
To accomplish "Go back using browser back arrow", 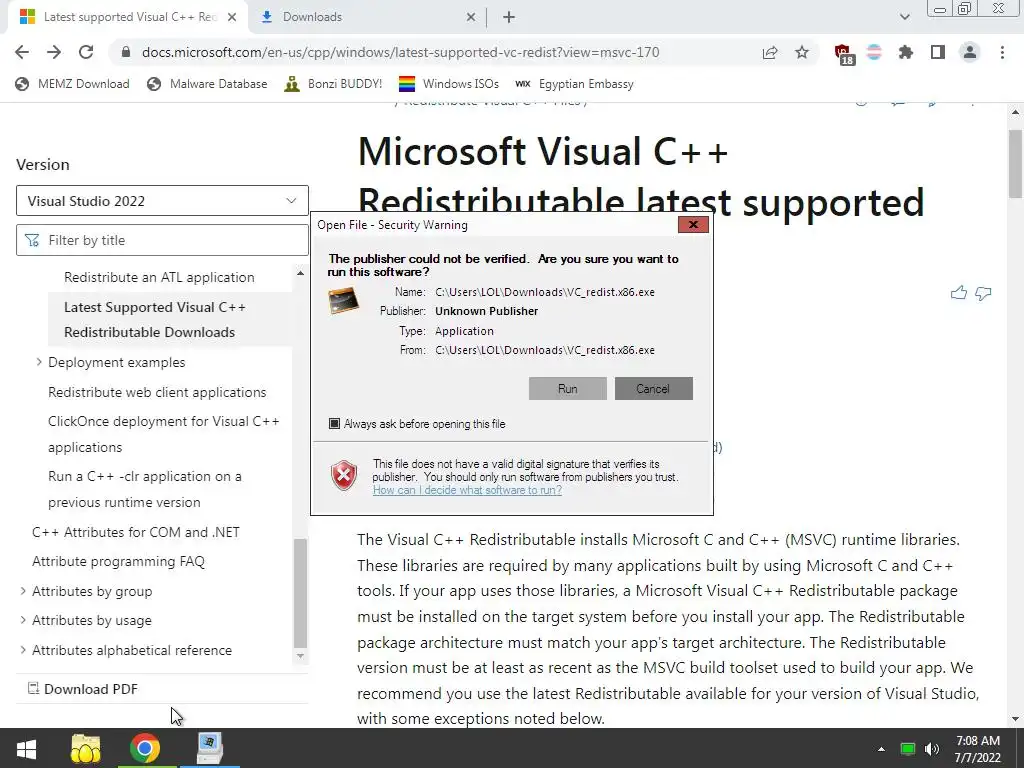I will (x=22, y=52).
